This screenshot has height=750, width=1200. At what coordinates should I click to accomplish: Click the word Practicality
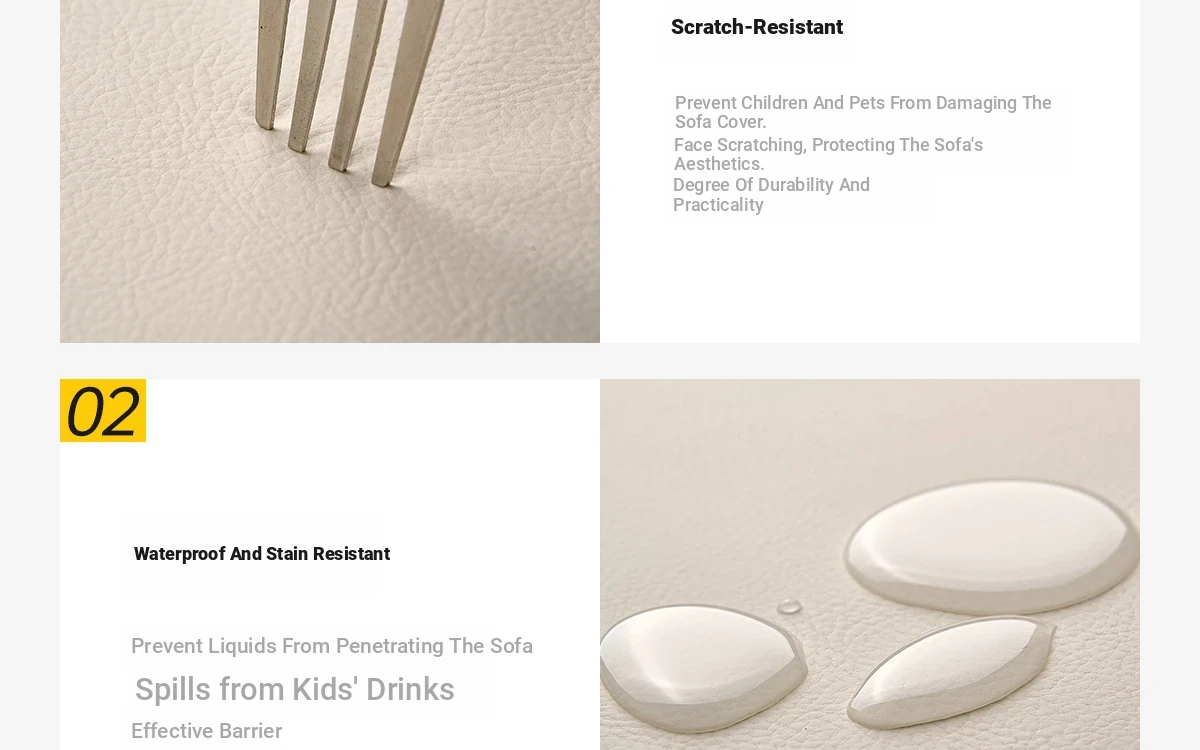click(718, 205)
